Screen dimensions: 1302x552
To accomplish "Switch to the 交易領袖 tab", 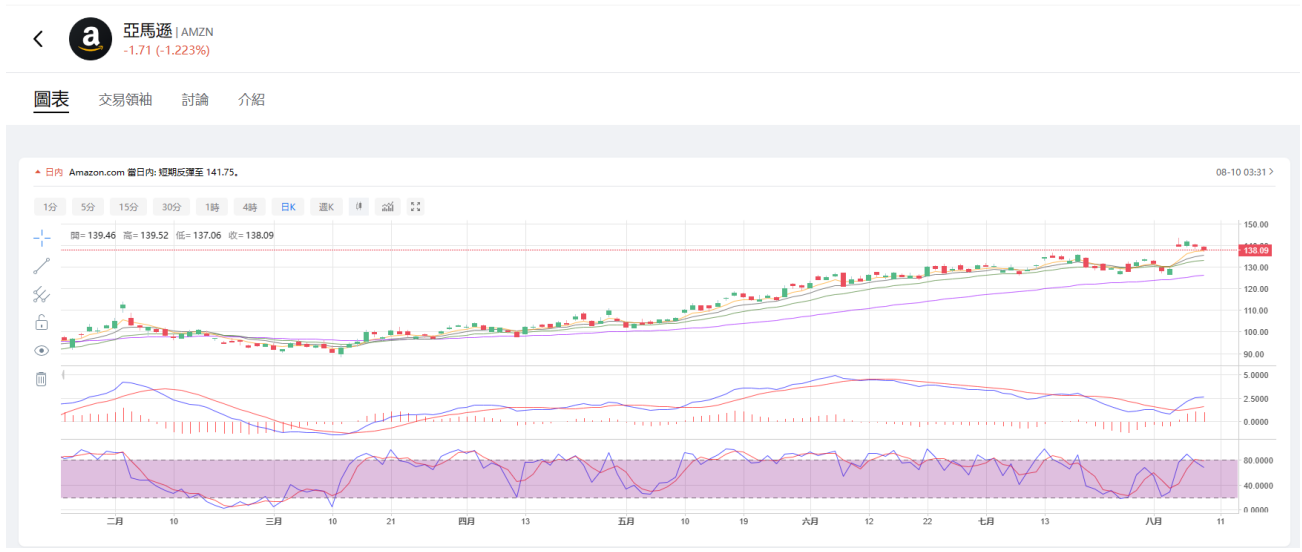I will [125, 100].
